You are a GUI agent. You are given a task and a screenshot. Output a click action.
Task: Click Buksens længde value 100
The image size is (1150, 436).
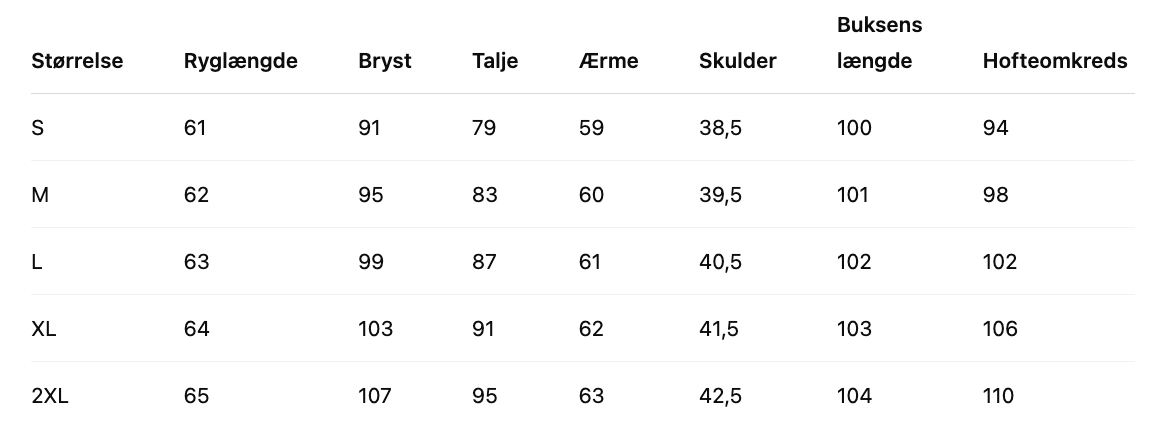(854, 128)
